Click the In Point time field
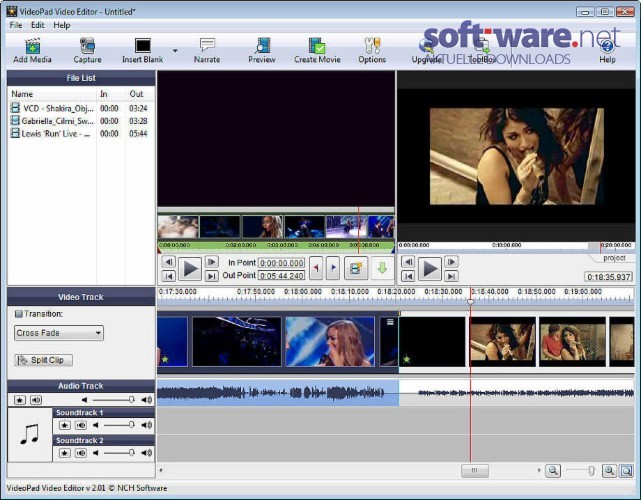 pyautogui.click(x=282, y=263)
